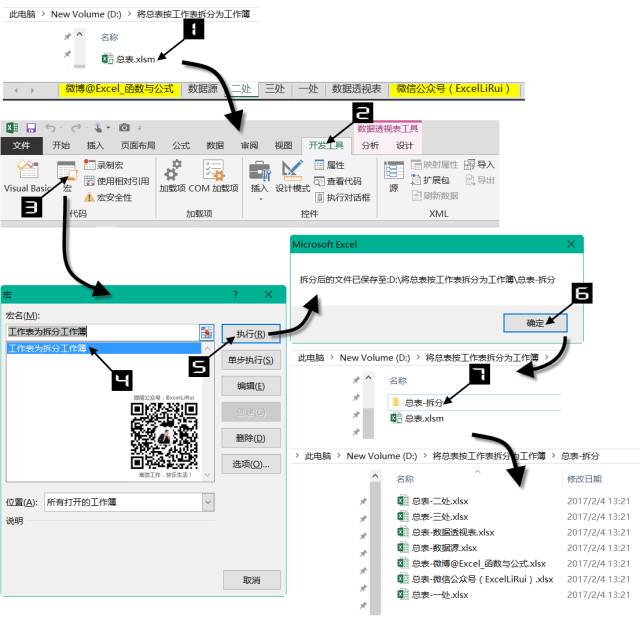The image size is (640, 617).
Task: Open file 总表-一处.xlsx
Action: [x=433, y=595]
